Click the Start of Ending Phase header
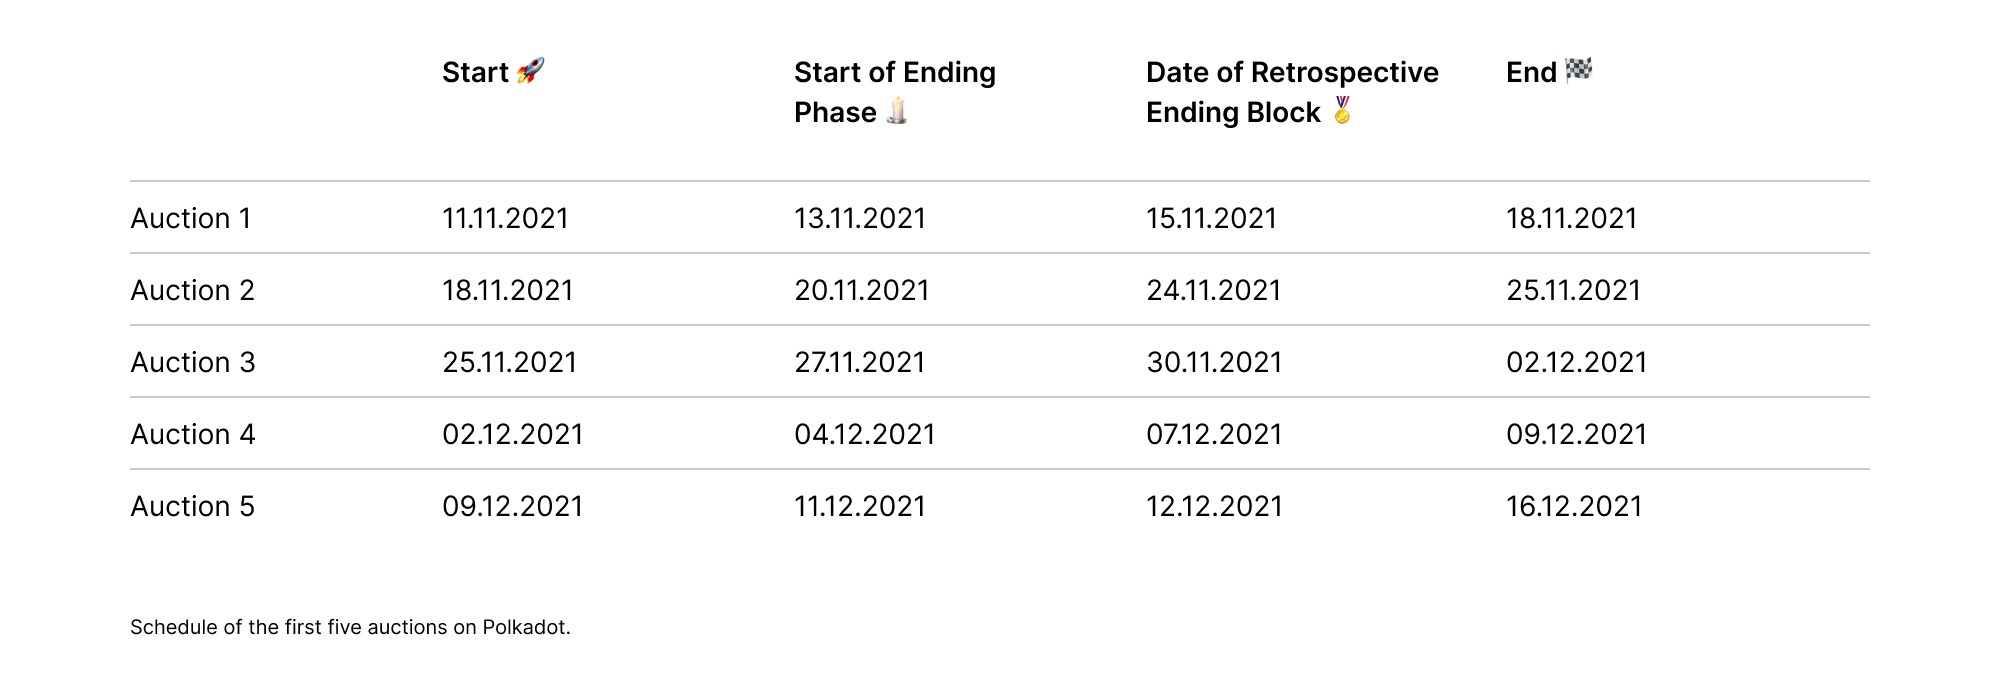2000x688 pixels. coord(894,92)
